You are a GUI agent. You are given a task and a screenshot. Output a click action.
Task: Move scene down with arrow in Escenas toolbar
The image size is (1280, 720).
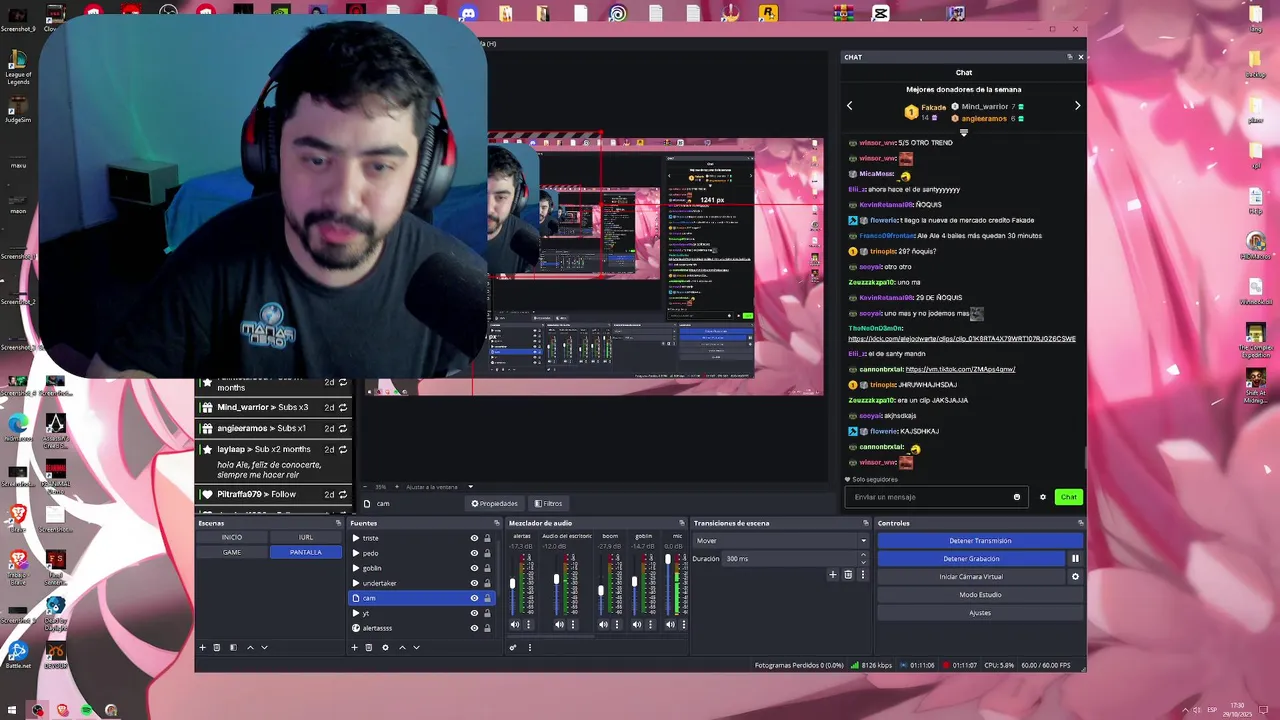(x=264, y=647)
